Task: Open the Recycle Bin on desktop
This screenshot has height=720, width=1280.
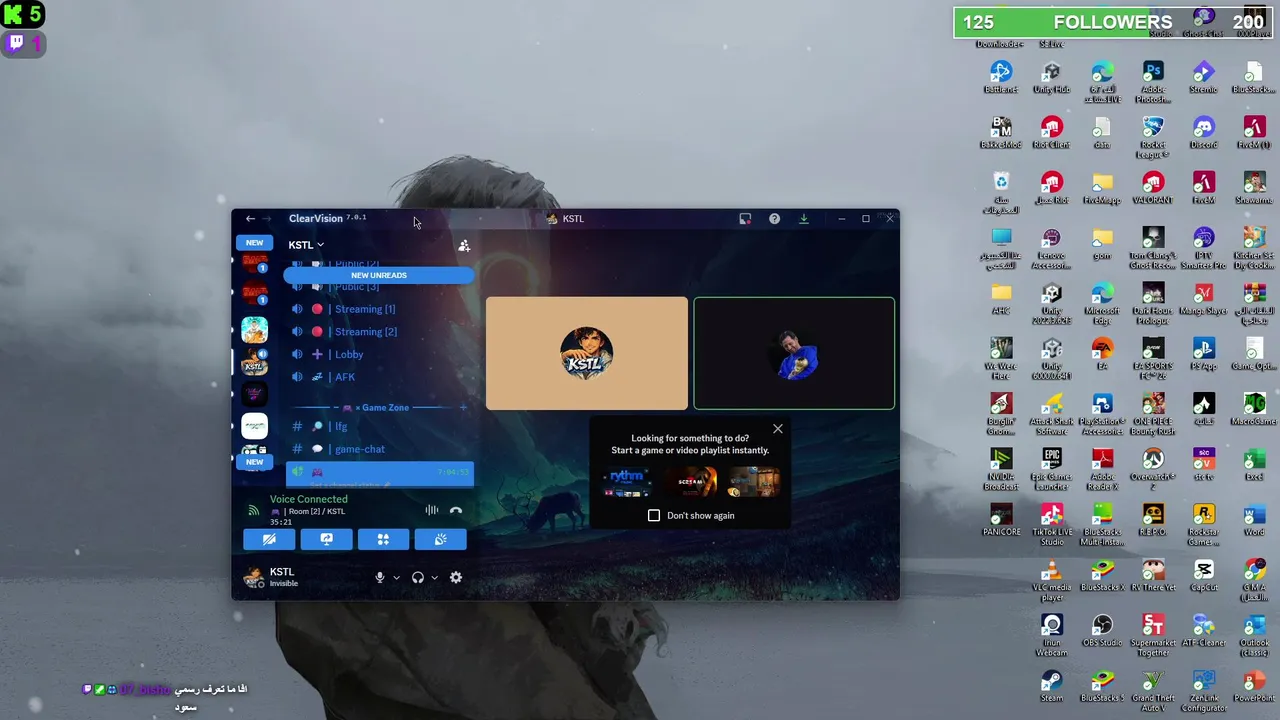Action: click(1000, 192)
